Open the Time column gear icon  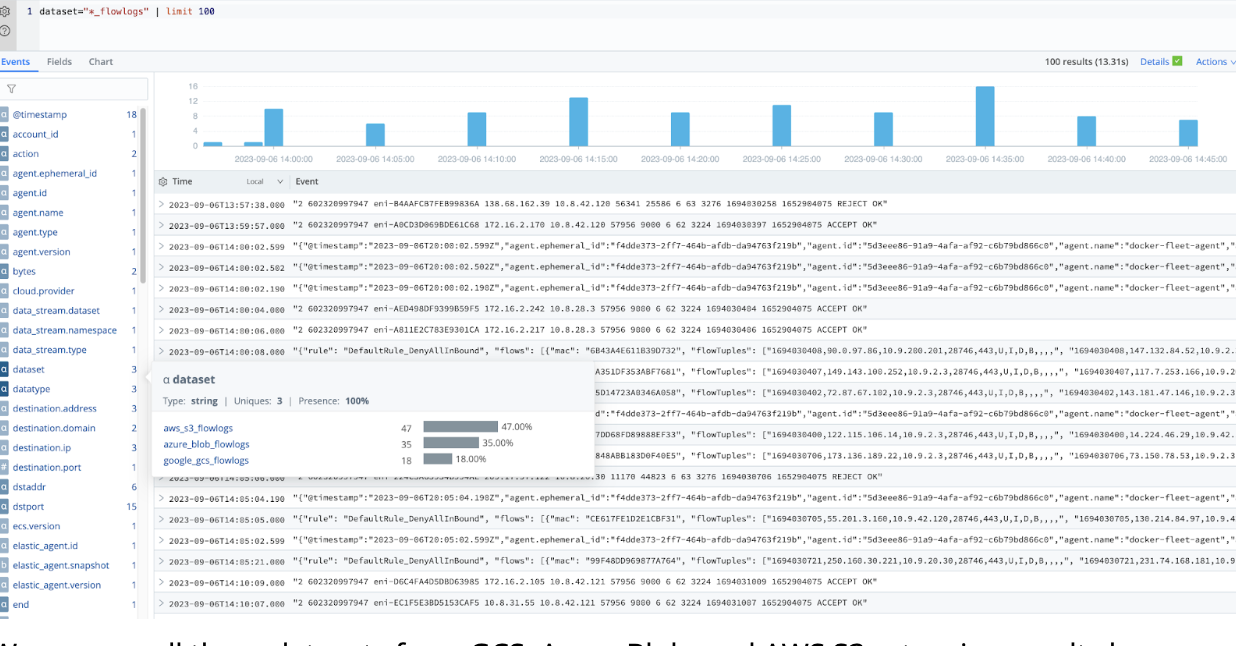161,180
